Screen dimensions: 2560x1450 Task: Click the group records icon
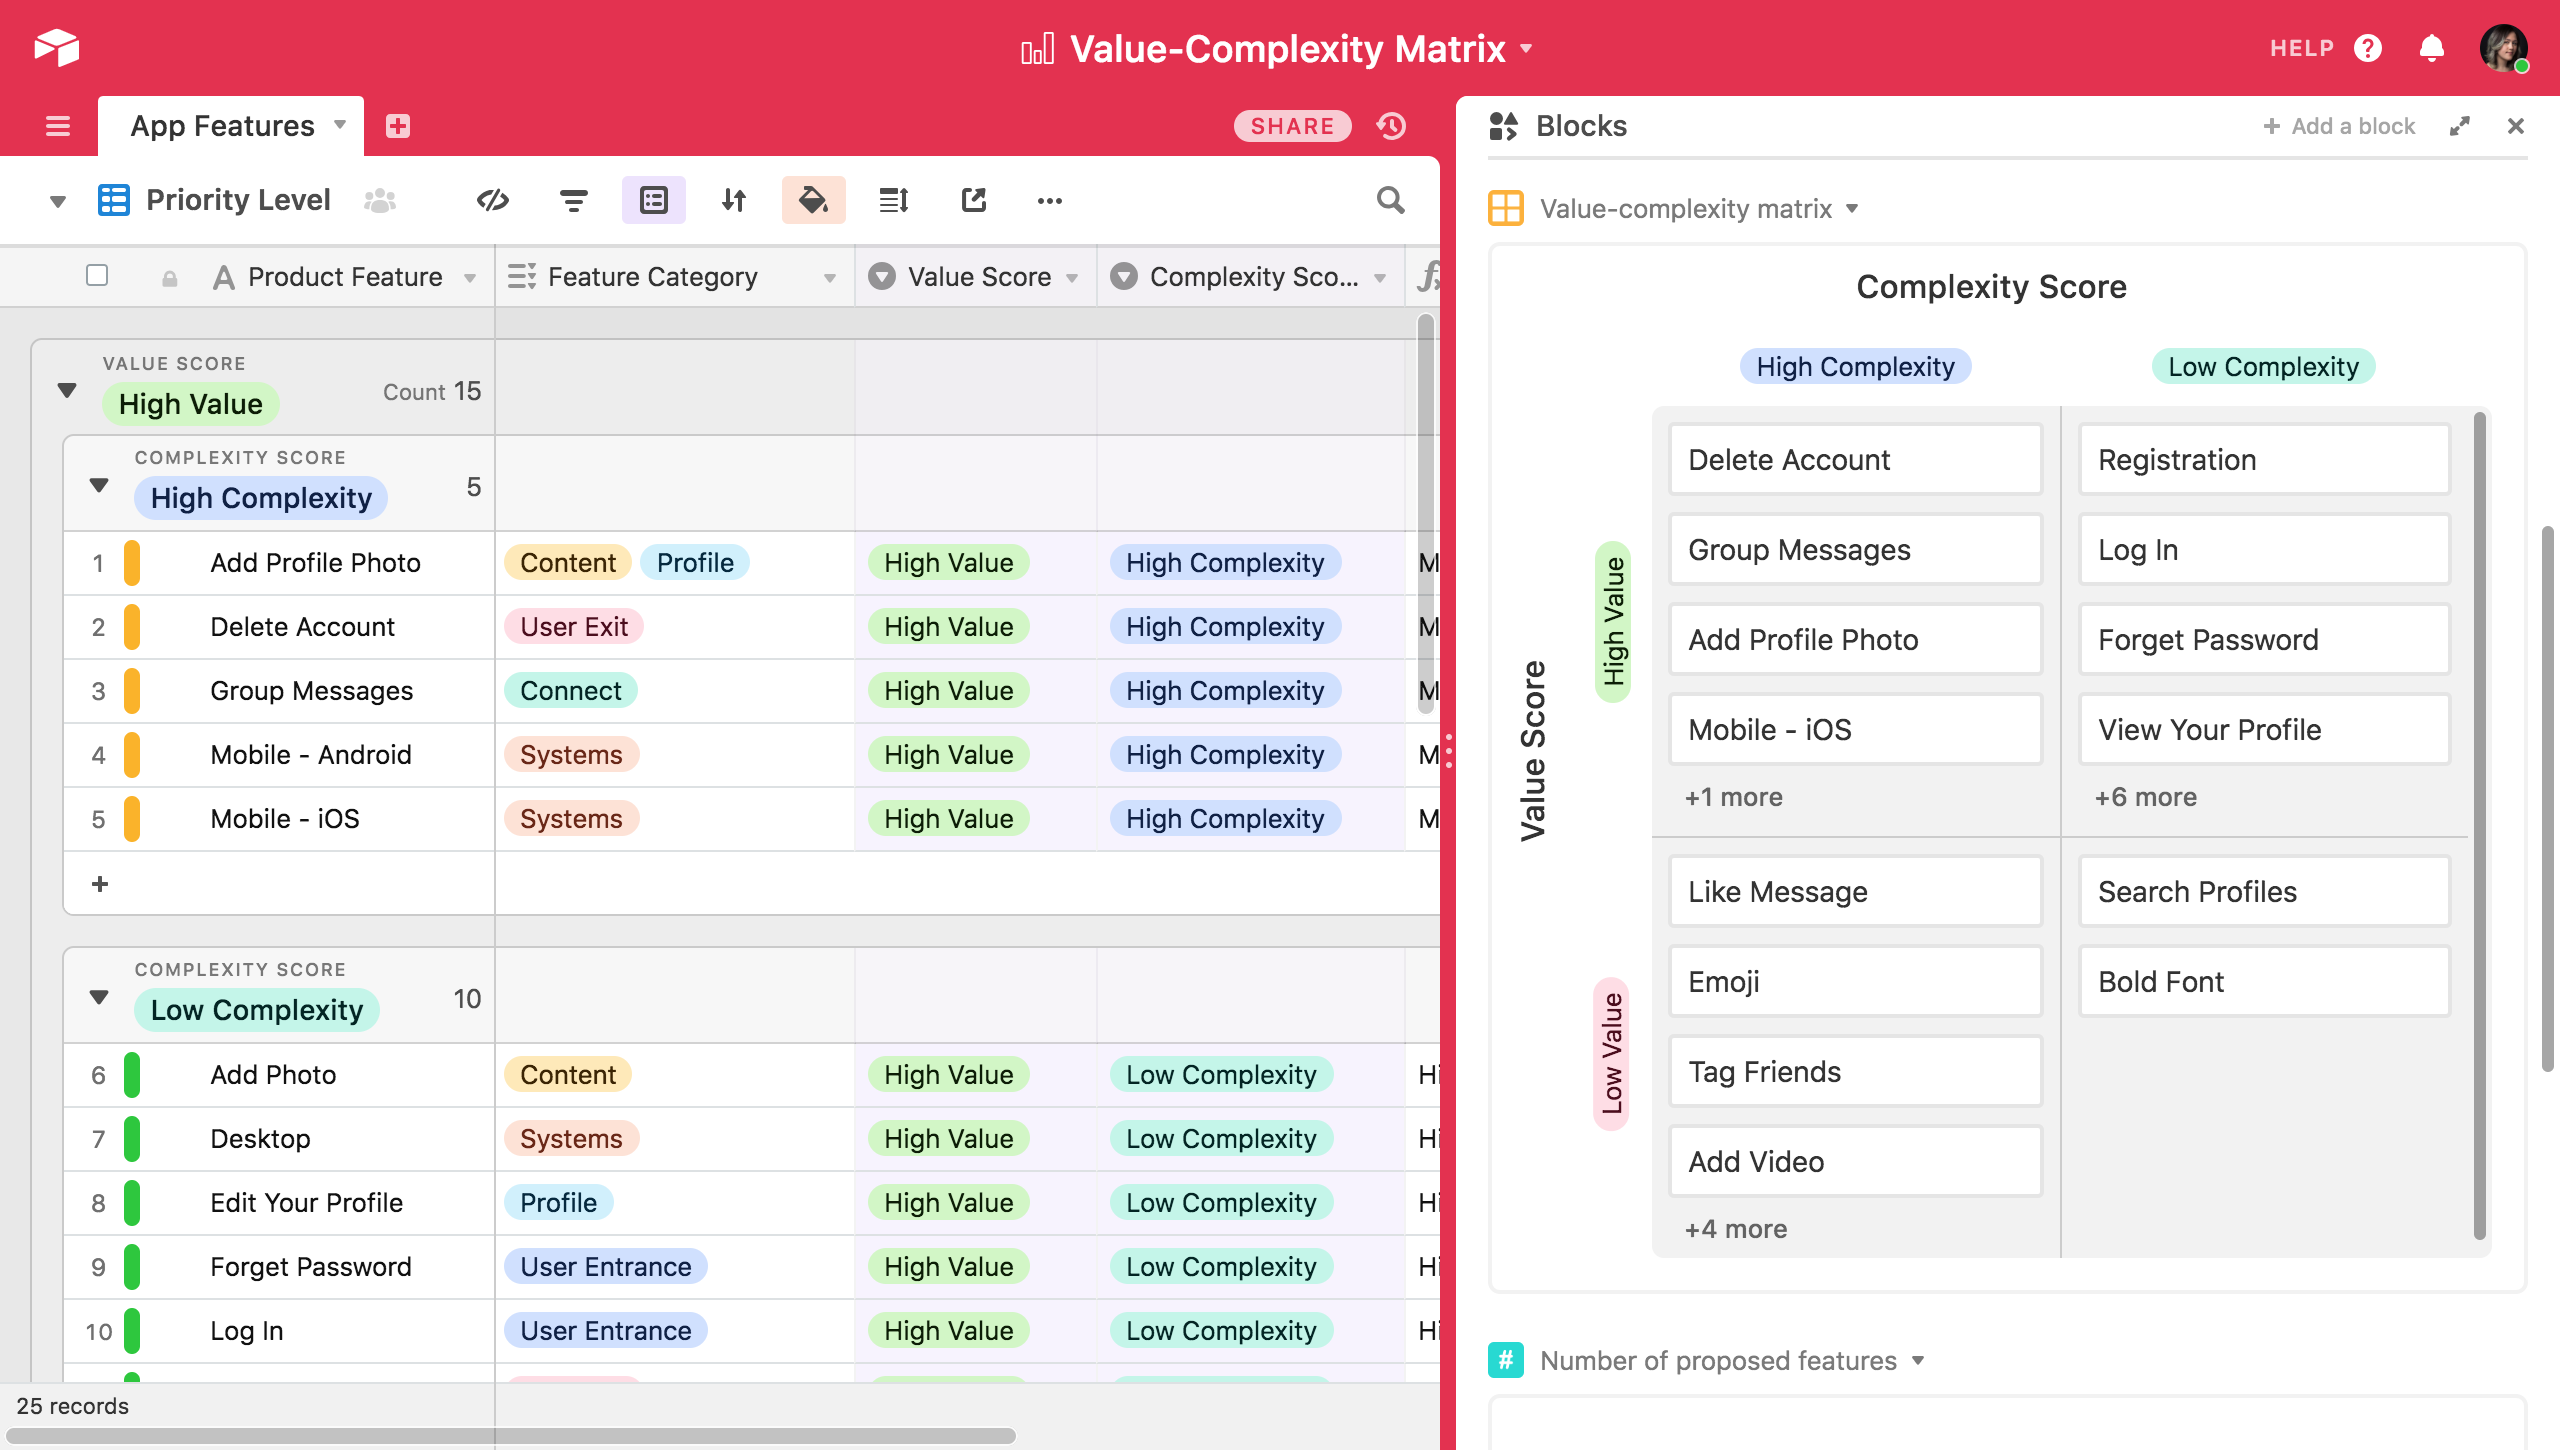click(x=653, y=200)
